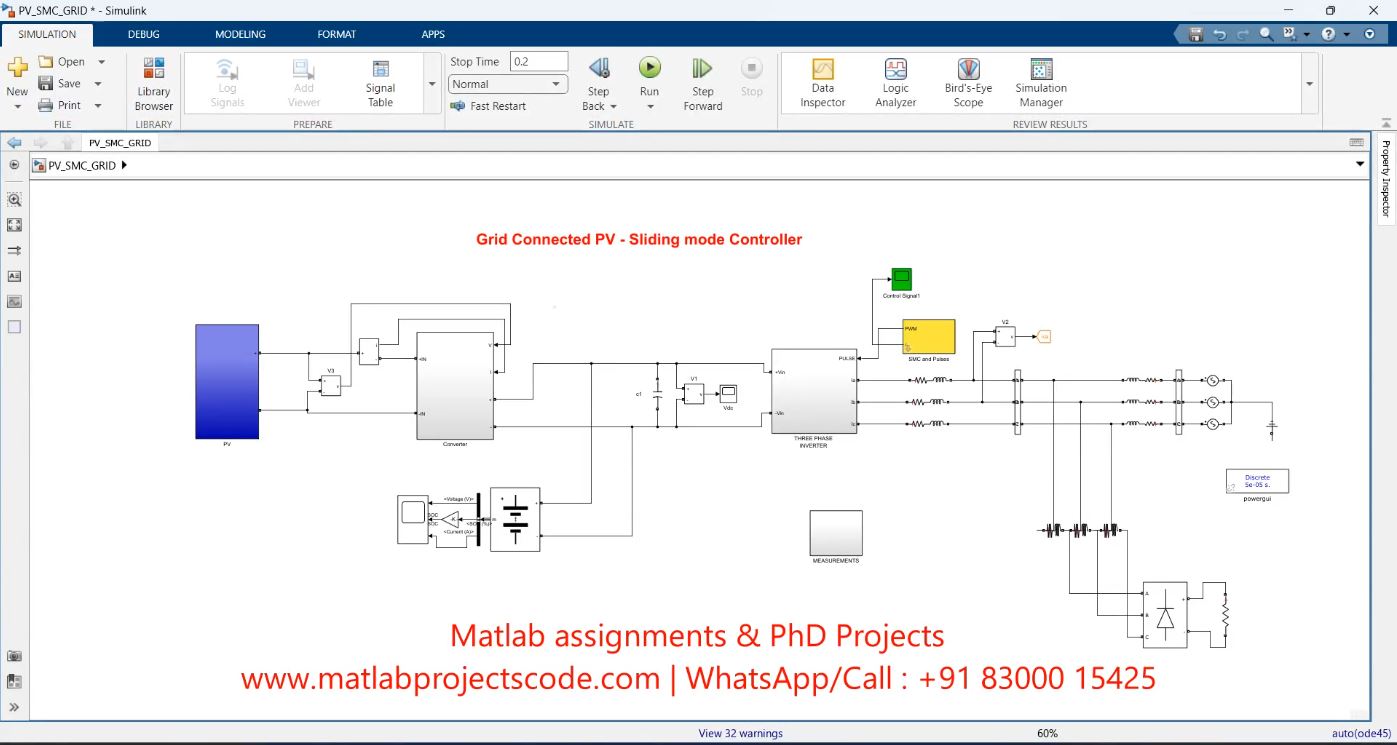Select the blue PV block

coord(227,381)
